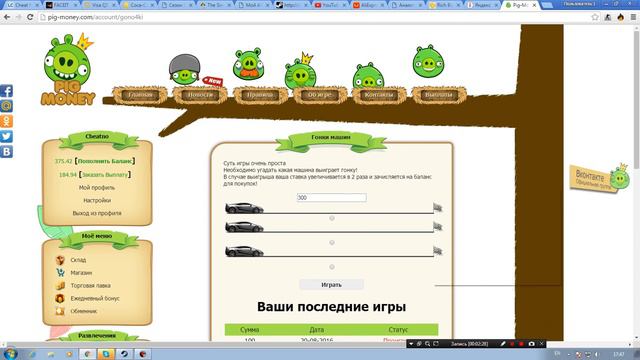
Task: Open the Chrome hamburger menu
Action: tap(633, 17)
